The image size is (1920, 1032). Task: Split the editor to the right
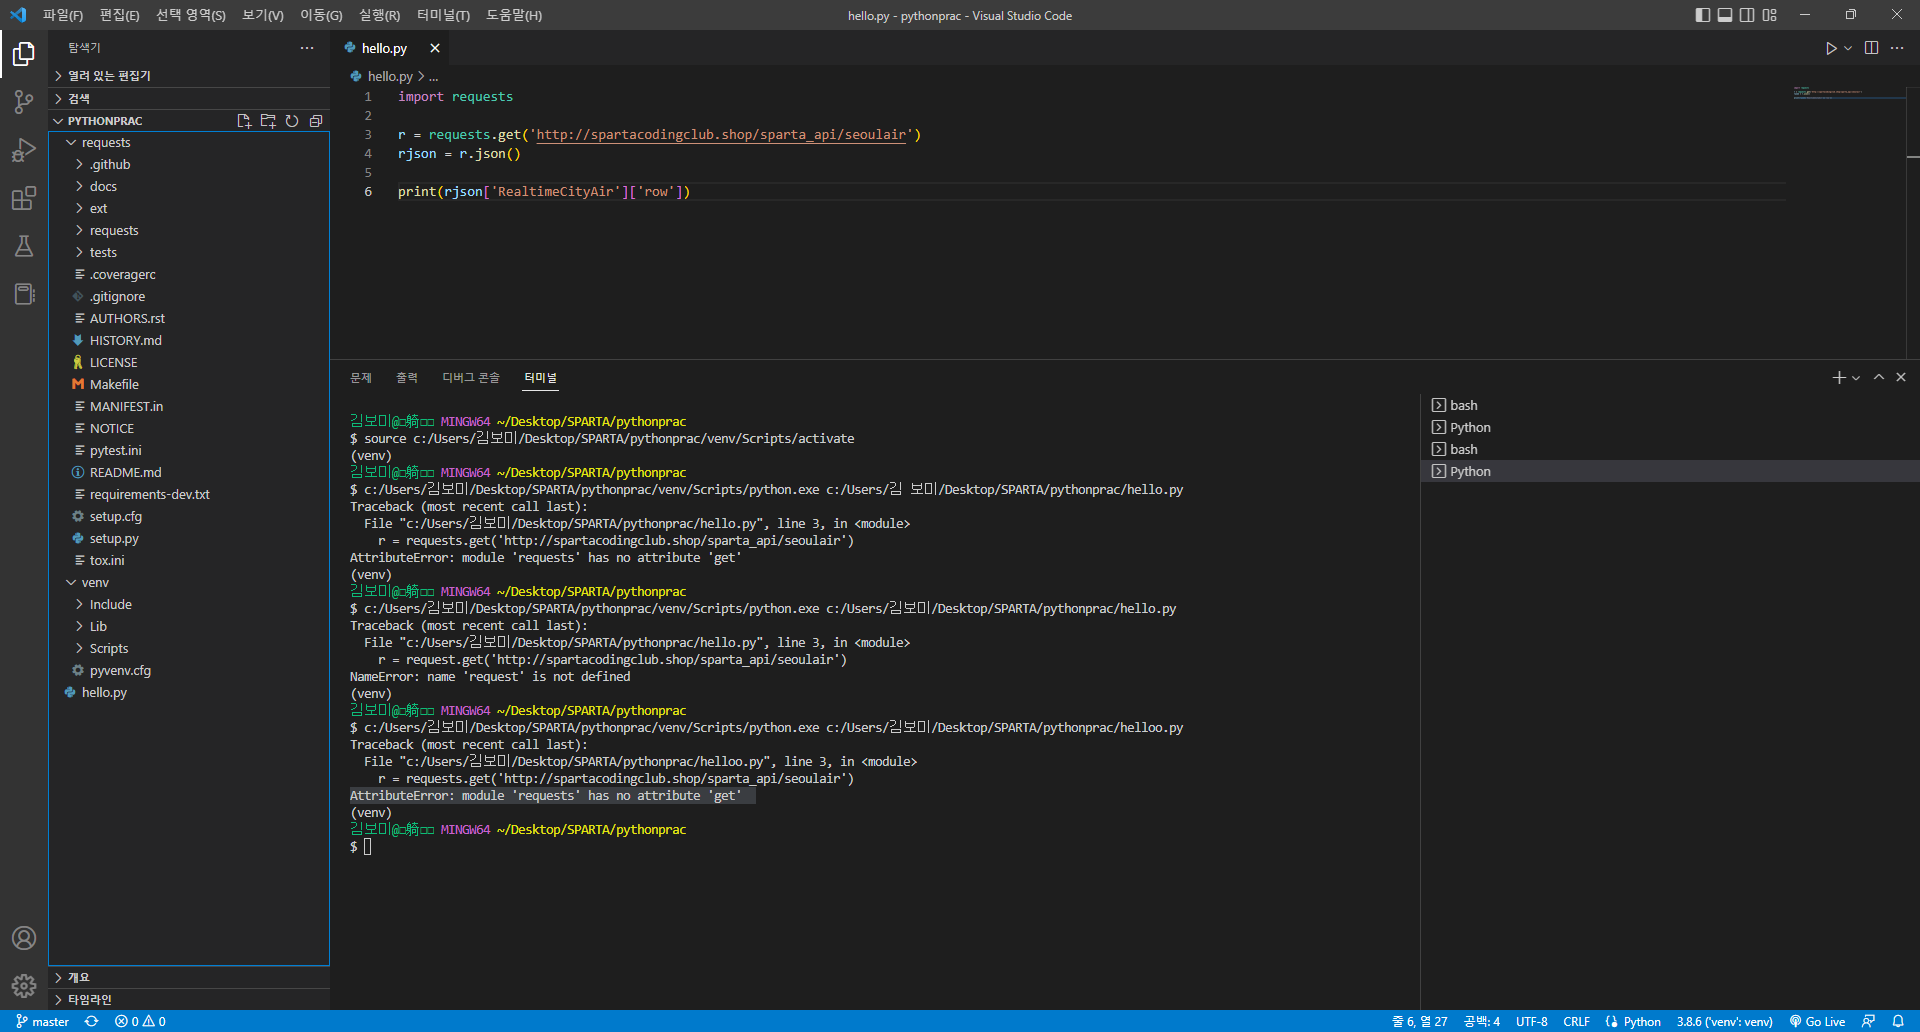1871,48
